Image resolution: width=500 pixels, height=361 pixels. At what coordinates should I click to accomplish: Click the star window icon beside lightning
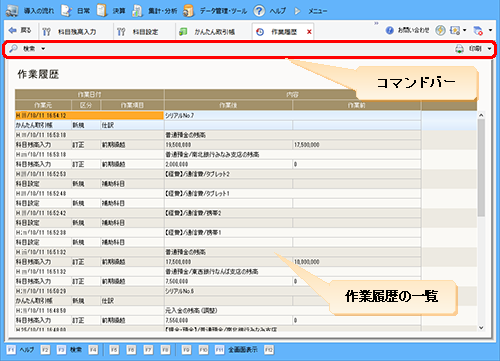coord(455,31)
